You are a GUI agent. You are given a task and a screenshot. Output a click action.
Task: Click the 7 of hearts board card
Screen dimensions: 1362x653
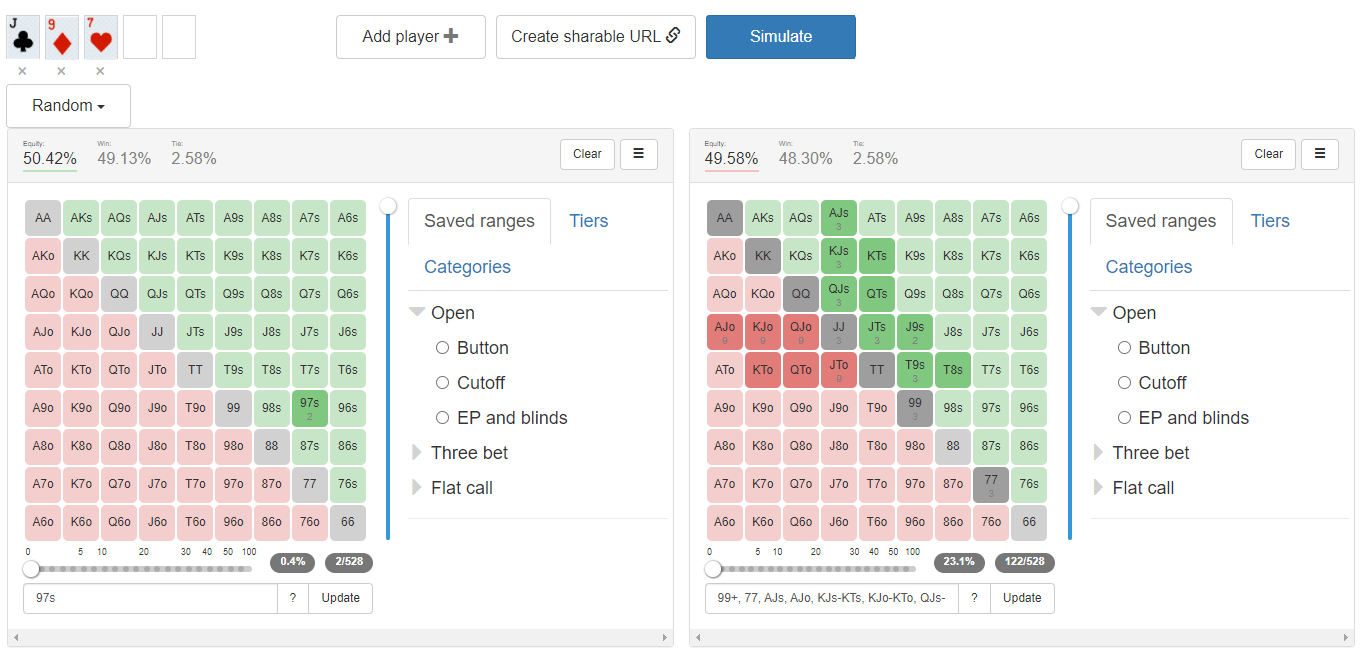[x=101, y=38]
